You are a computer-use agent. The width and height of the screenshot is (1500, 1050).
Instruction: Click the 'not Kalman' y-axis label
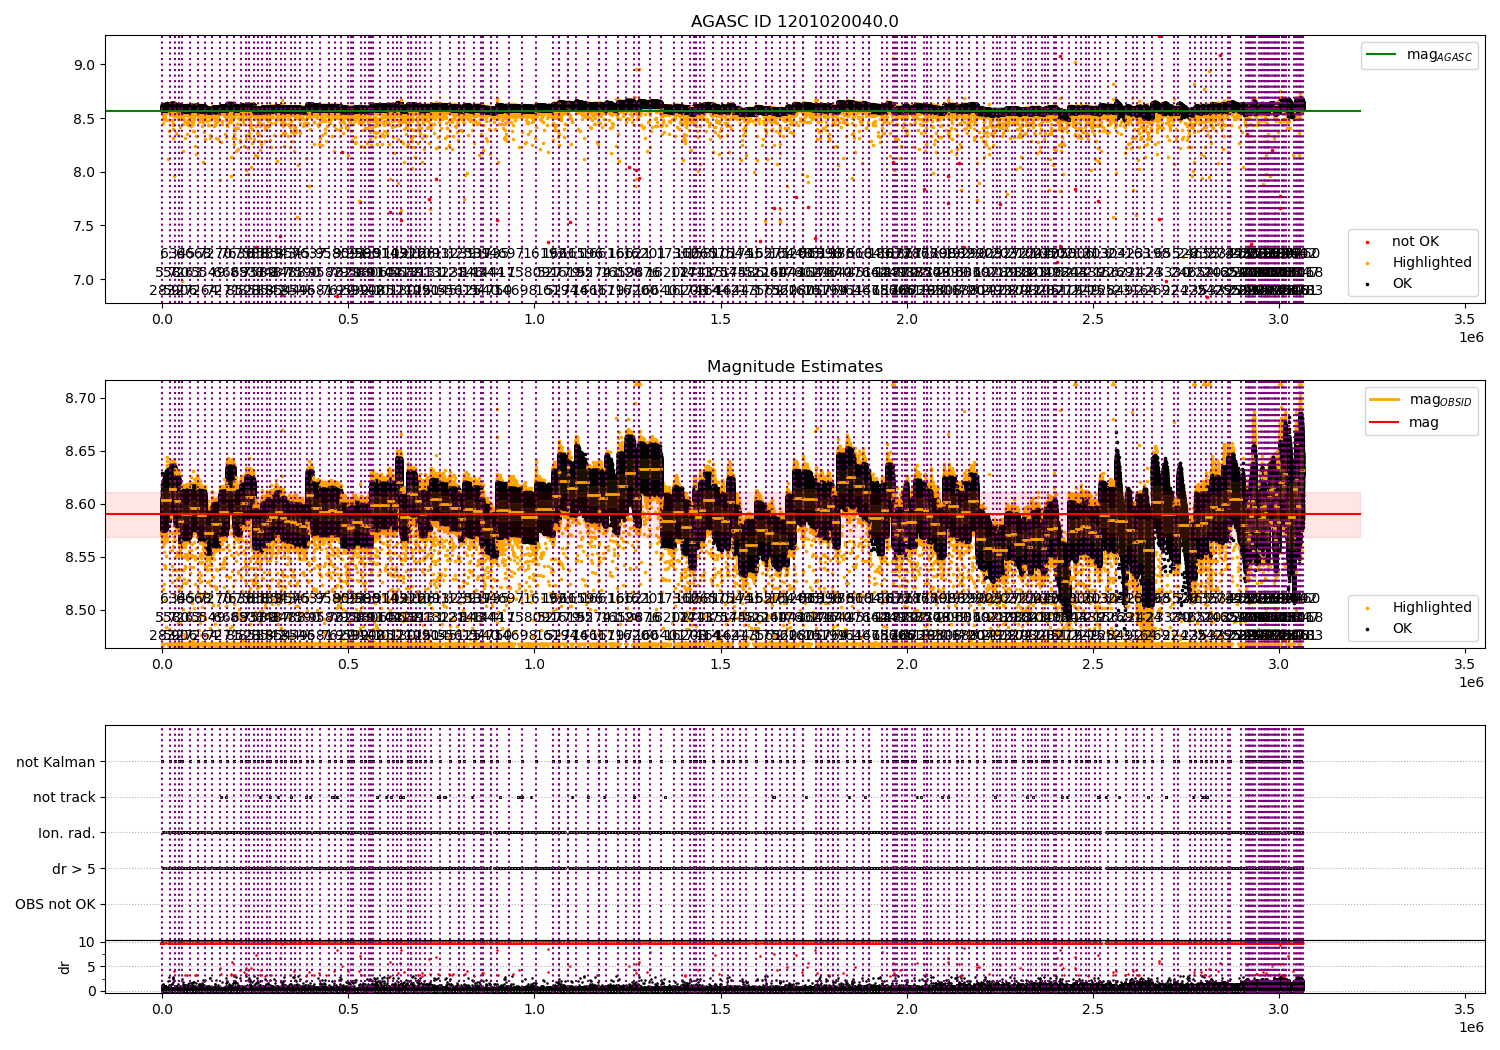(x=56, y=762)
